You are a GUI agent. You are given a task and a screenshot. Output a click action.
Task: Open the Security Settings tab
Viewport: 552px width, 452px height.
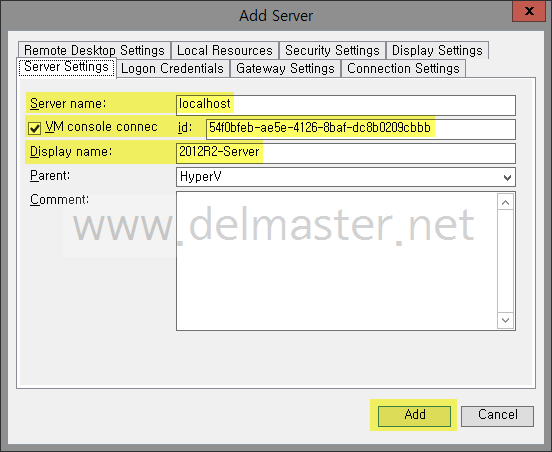(x=332, y=50)
